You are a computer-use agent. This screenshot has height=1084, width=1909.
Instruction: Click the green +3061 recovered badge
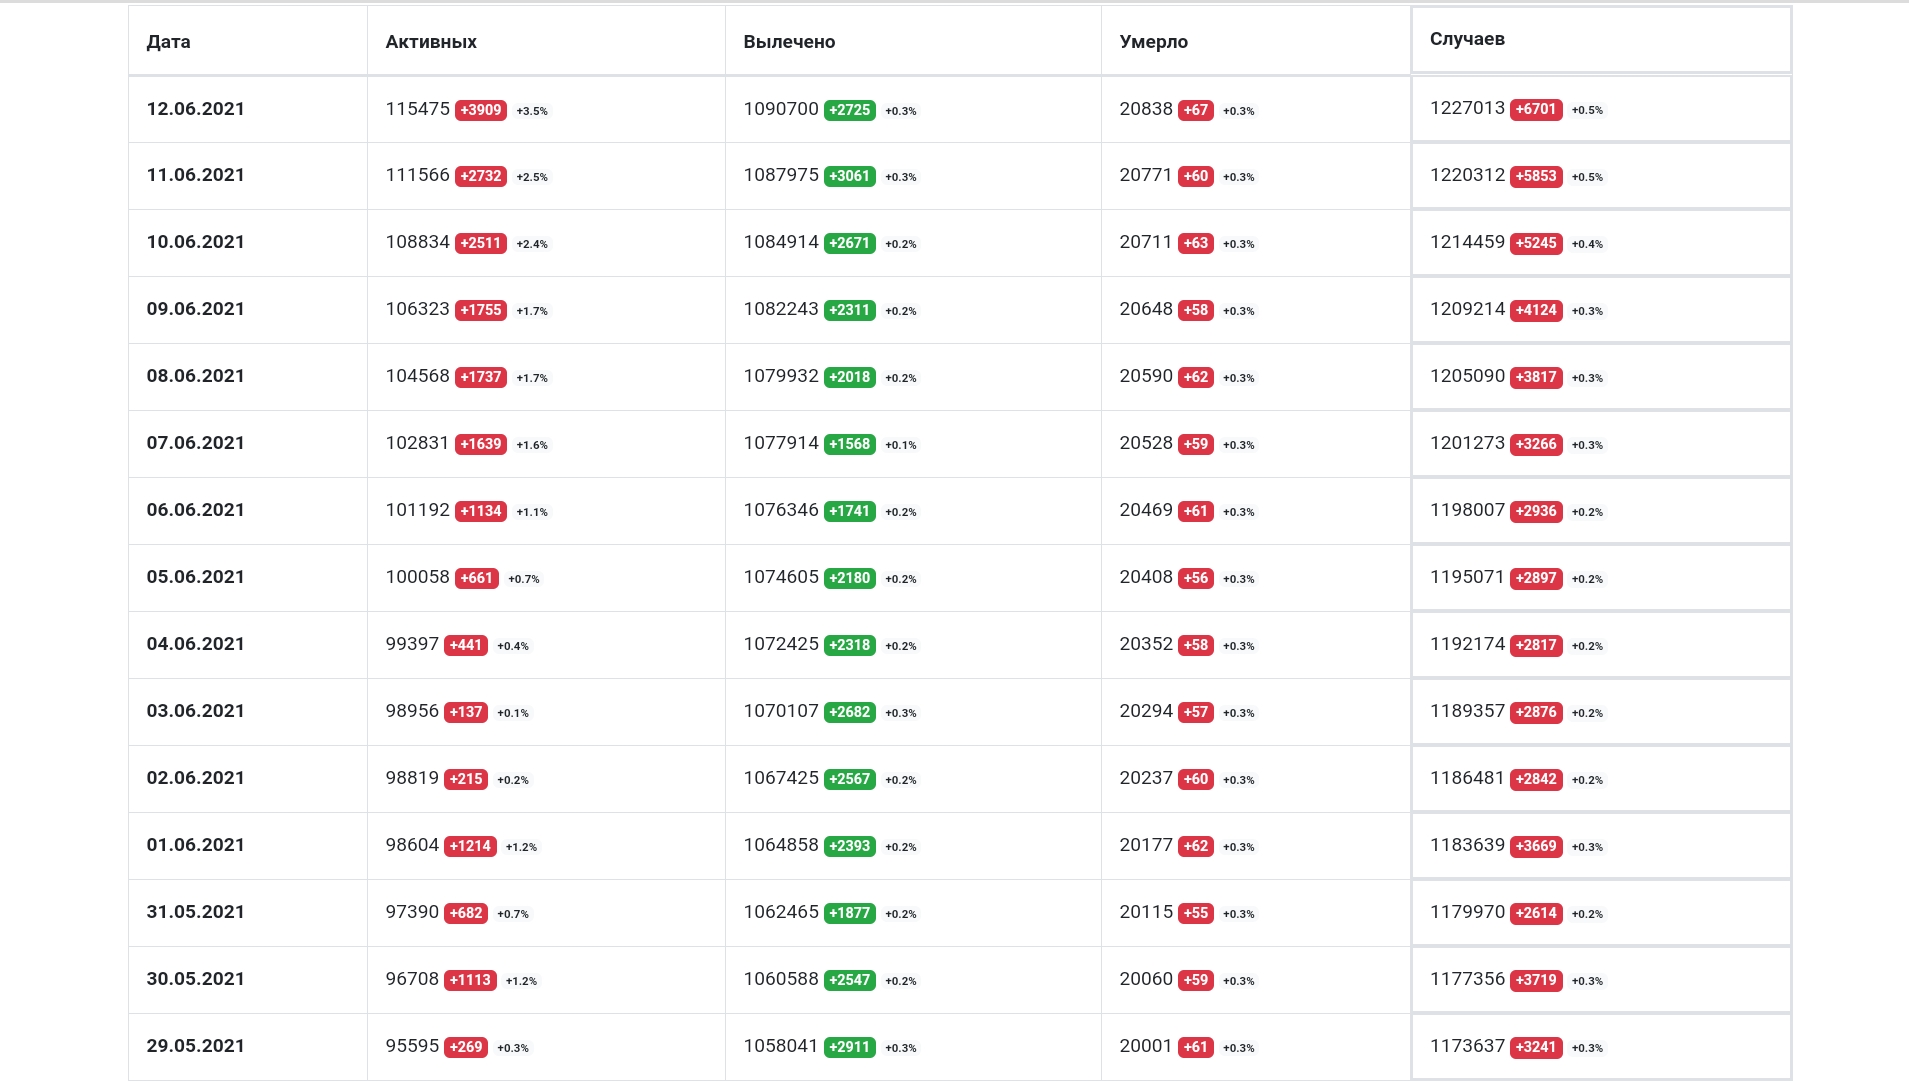click(850, 176)
